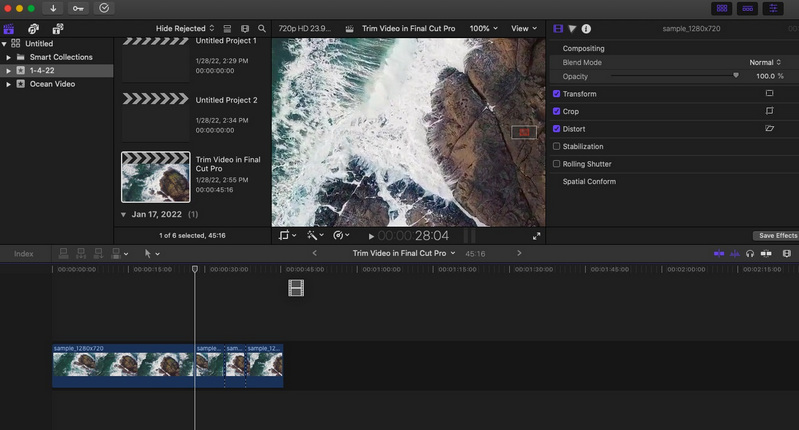The width and height of the screenshot is (799, 430).
Task: Click the timeline ruler at 00:01:00:00
Action: [381, 269]
